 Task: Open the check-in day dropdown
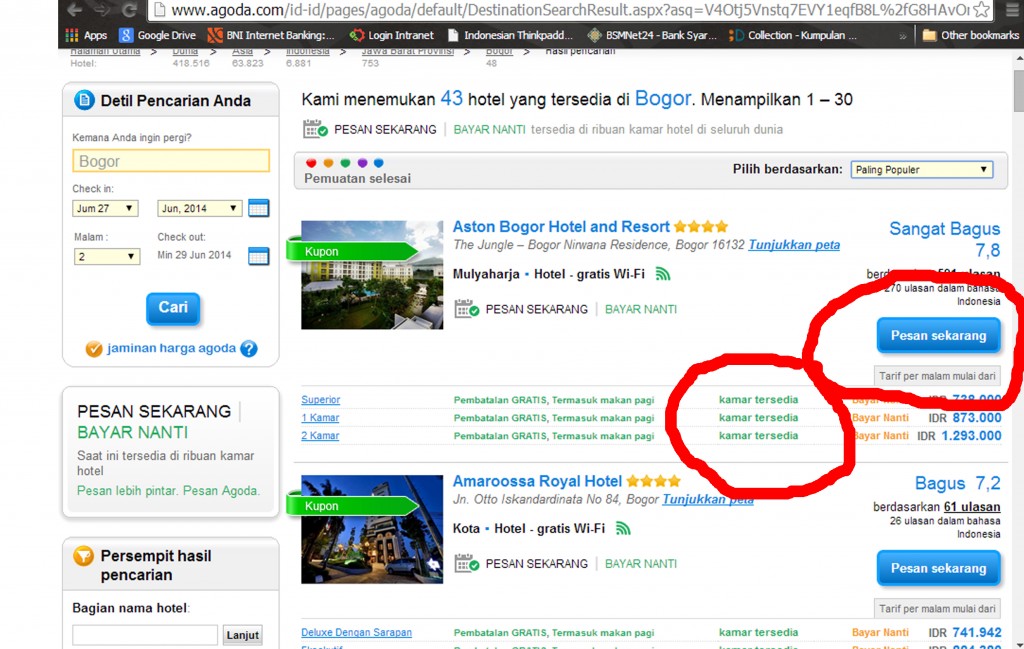click(x=106, y=209)
